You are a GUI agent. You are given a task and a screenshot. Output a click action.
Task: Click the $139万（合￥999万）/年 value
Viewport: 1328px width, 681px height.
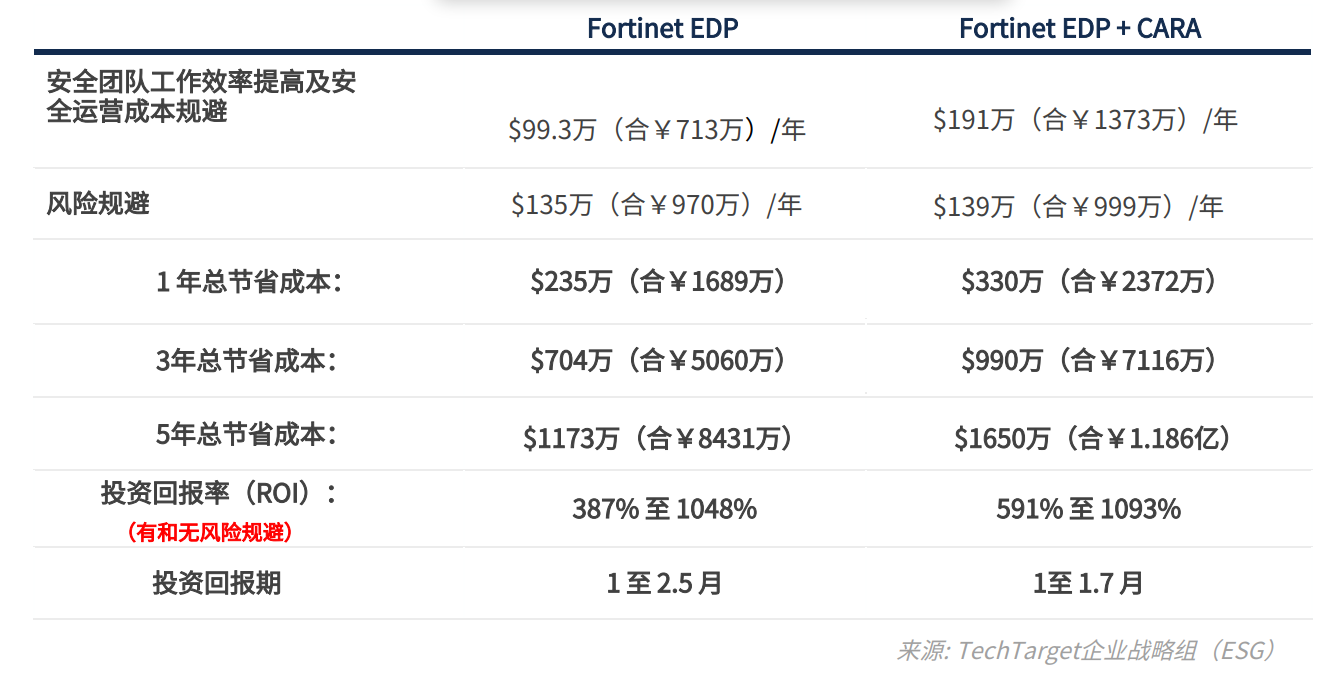point(1078,207)
